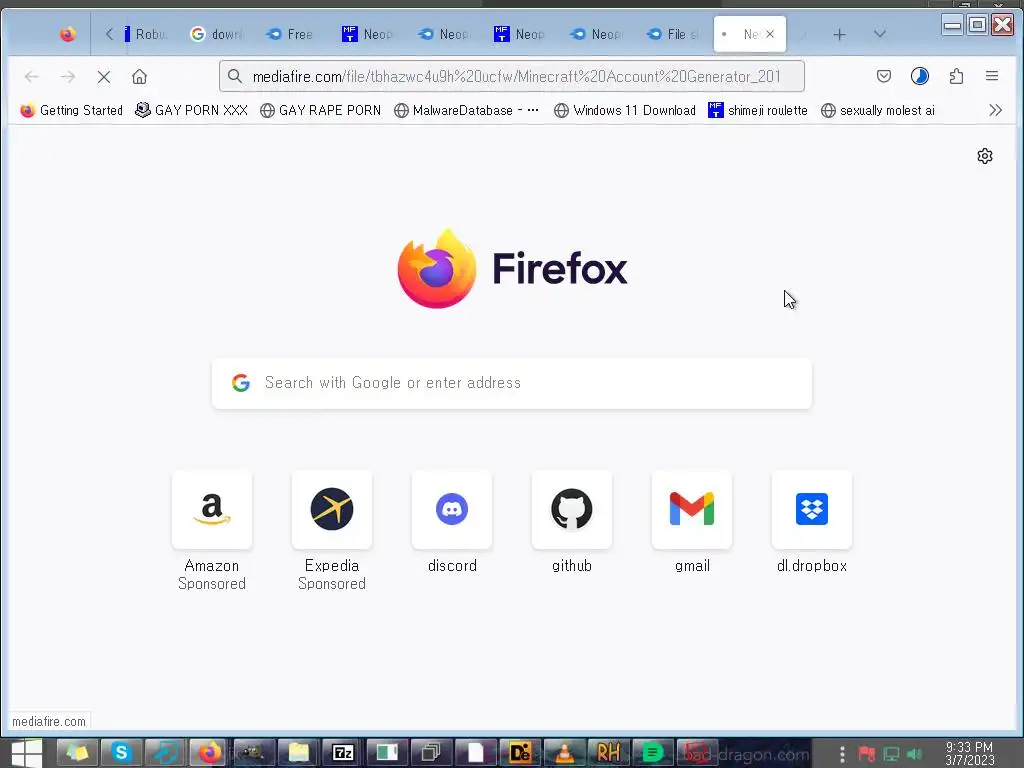Stop loading the page with the X button

[x=103, y=77]
